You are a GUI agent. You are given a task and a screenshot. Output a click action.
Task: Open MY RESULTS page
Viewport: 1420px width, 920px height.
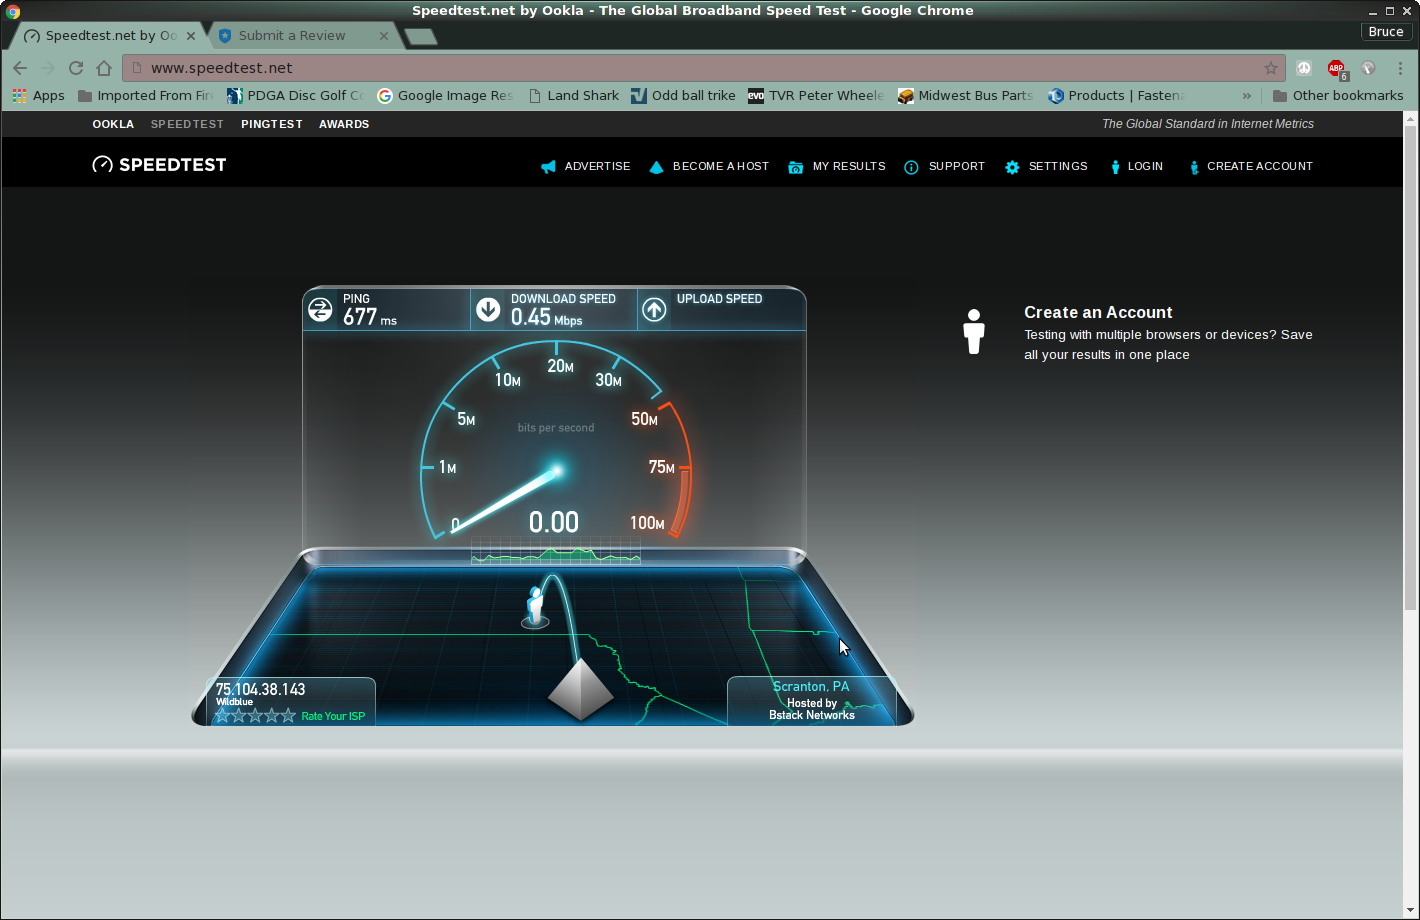click(848, 166)
